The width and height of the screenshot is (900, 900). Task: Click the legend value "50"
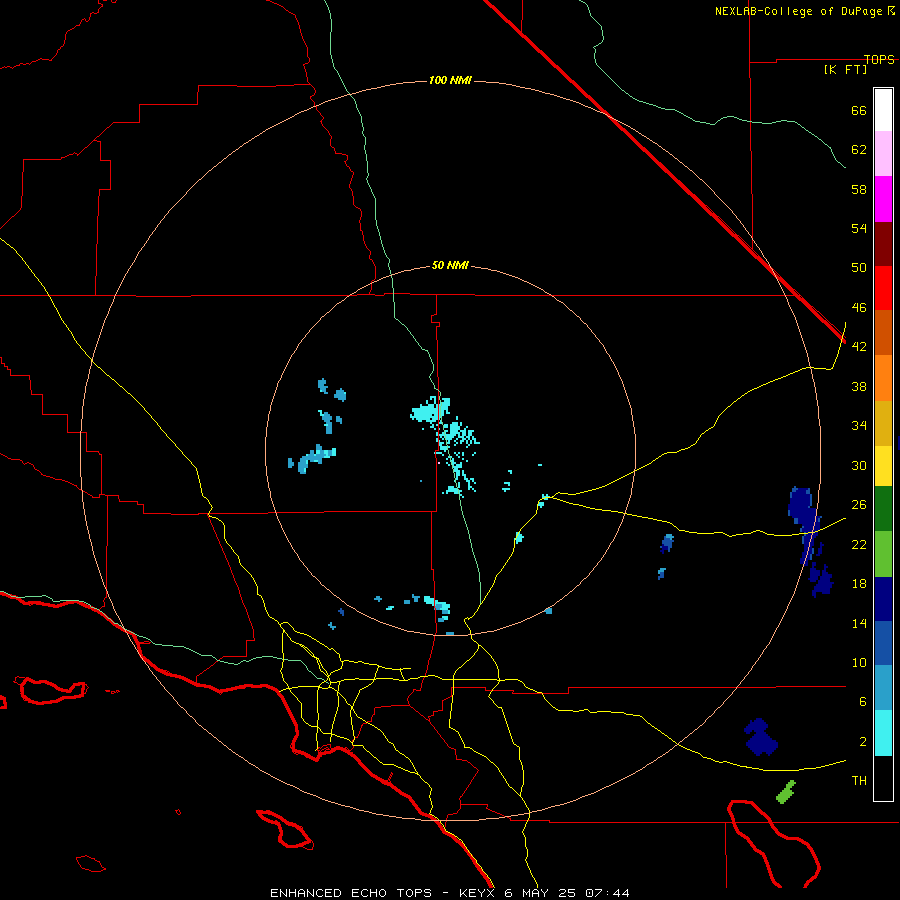(x=859, y=268)
